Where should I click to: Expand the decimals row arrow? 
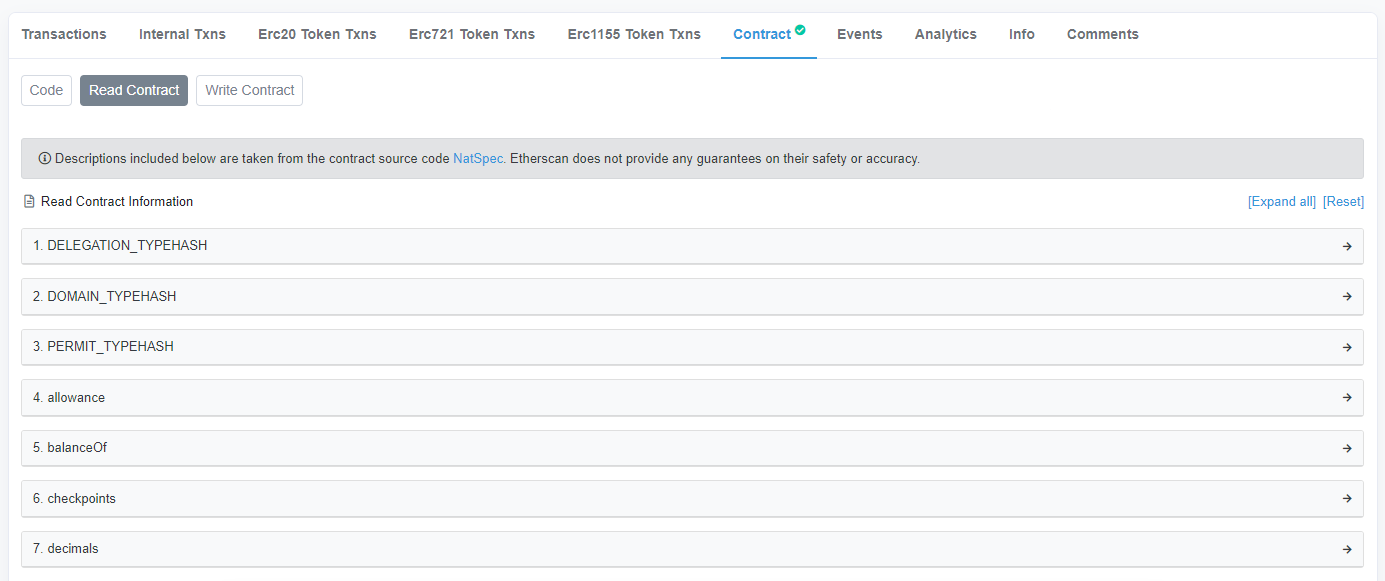click(1347, 549)
